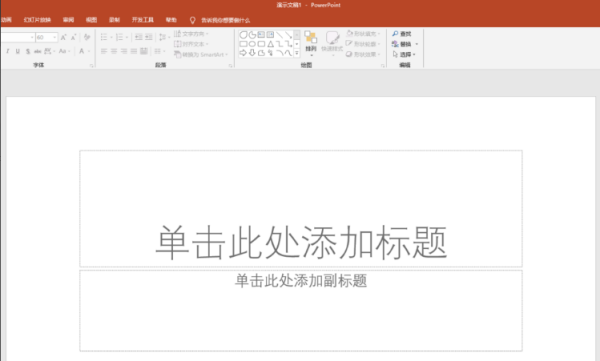Pick the line arrow shape

point(289,35)
